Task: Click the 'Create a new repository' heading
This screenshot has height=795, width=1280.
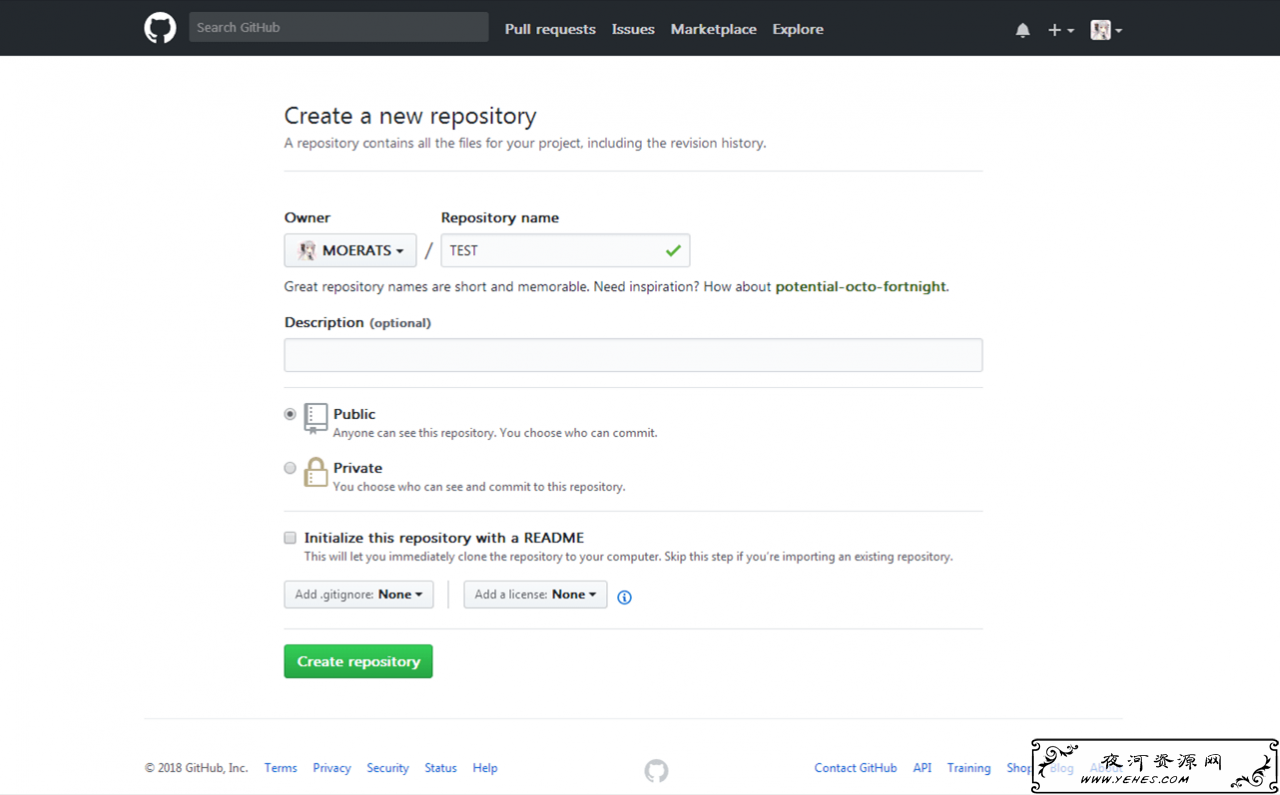Action: point(410,116)
